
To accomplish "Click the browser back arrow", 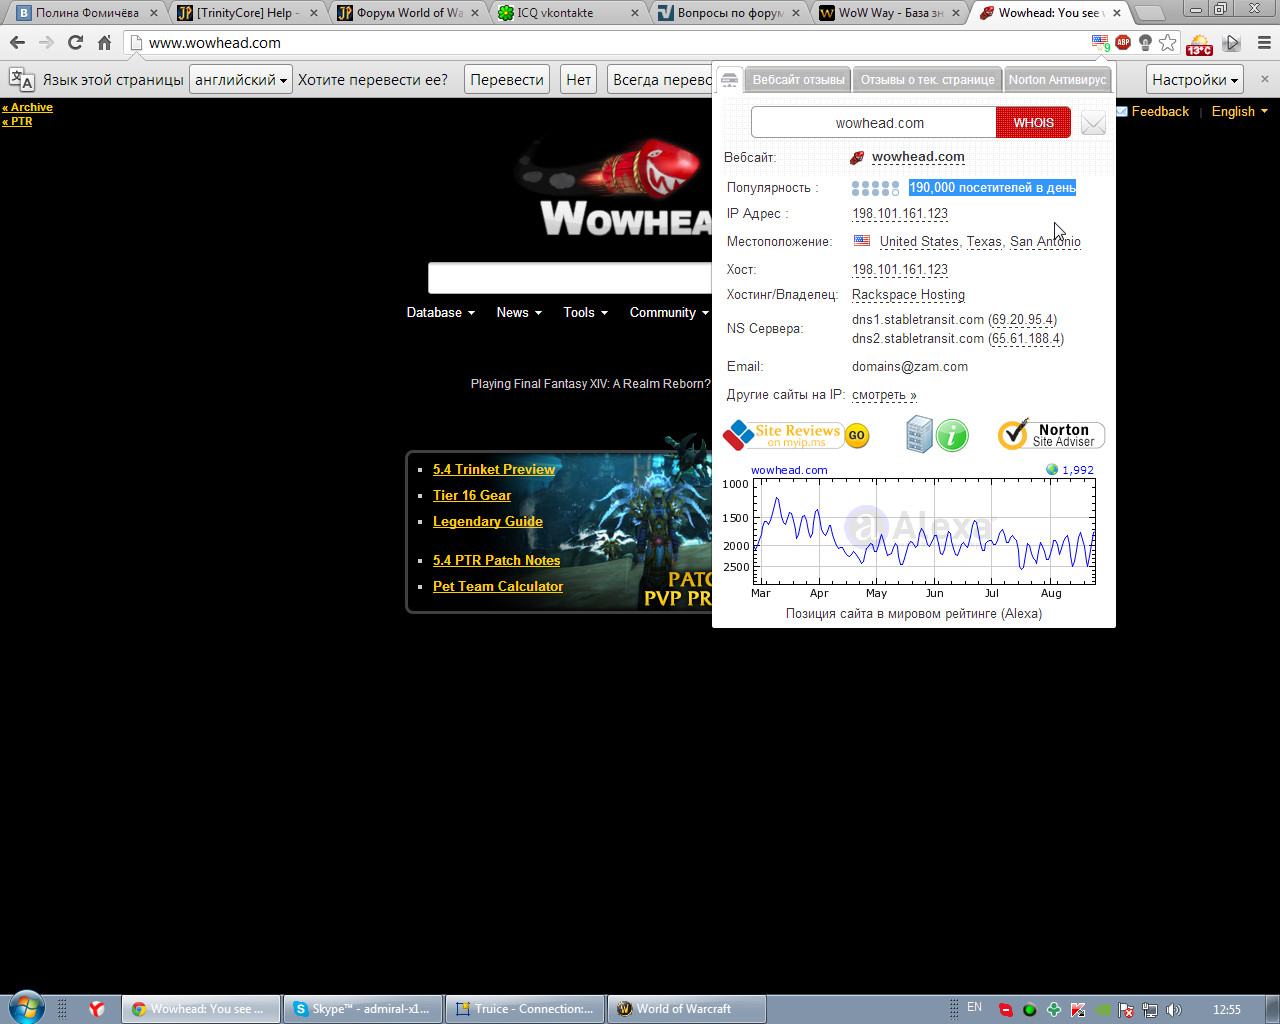I will tap(17, 43).
